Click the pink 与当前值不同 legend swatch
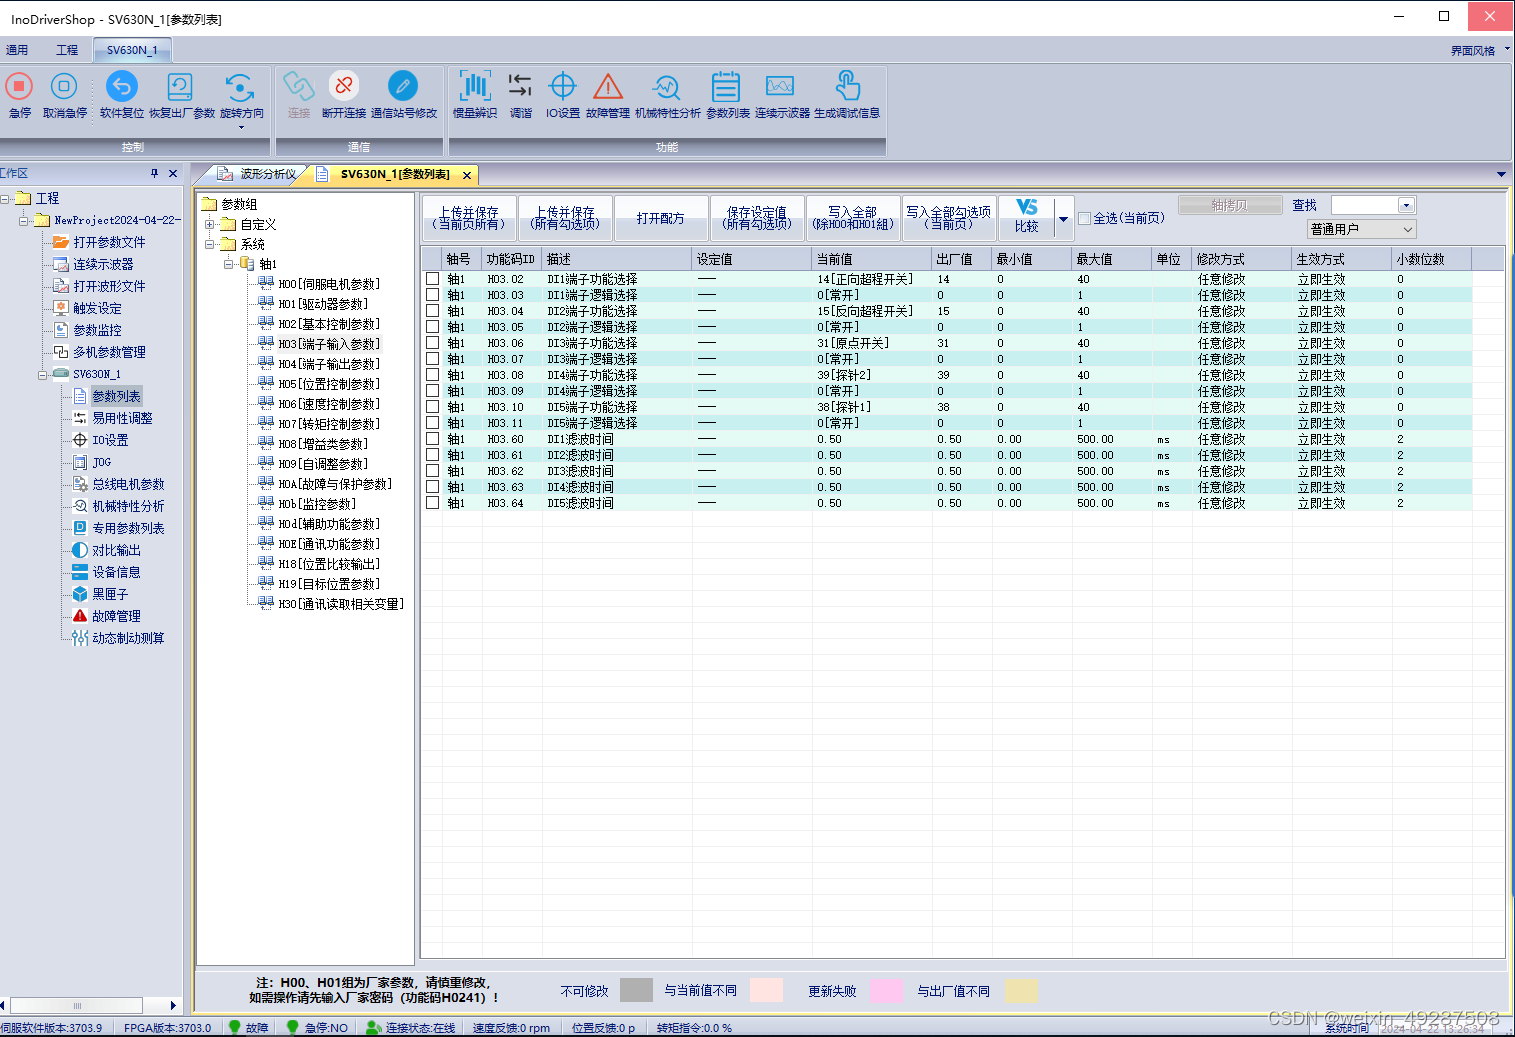1515x1037 pixels. [x=766, y=990]
